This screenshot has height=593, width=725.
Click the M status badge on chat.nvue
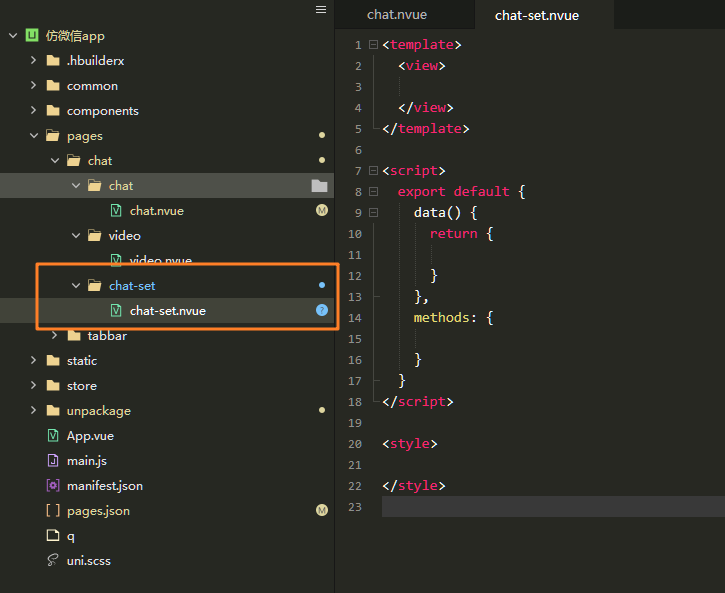[322, 210]
